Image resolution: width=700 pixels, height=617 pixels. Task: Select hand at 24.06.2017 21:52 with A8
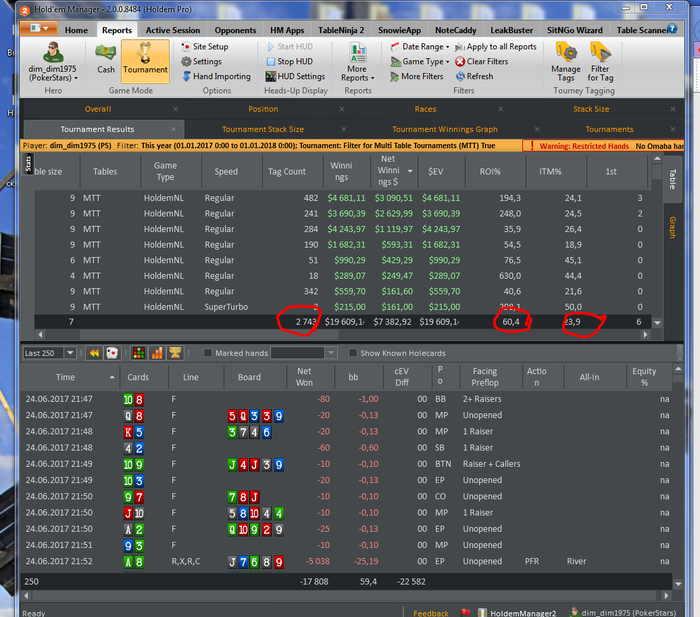(346, 561)
